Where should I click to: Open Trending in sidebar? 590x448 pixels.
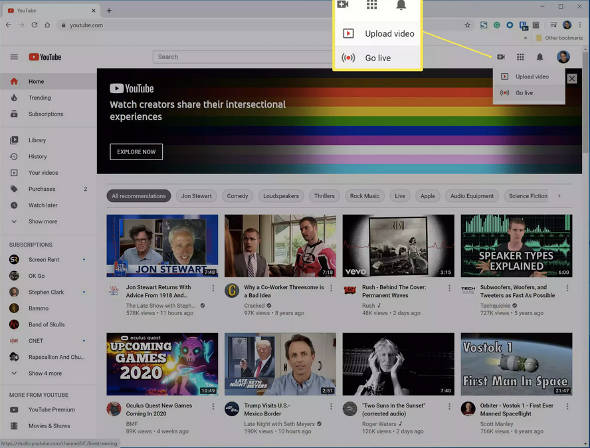[48, 97]
